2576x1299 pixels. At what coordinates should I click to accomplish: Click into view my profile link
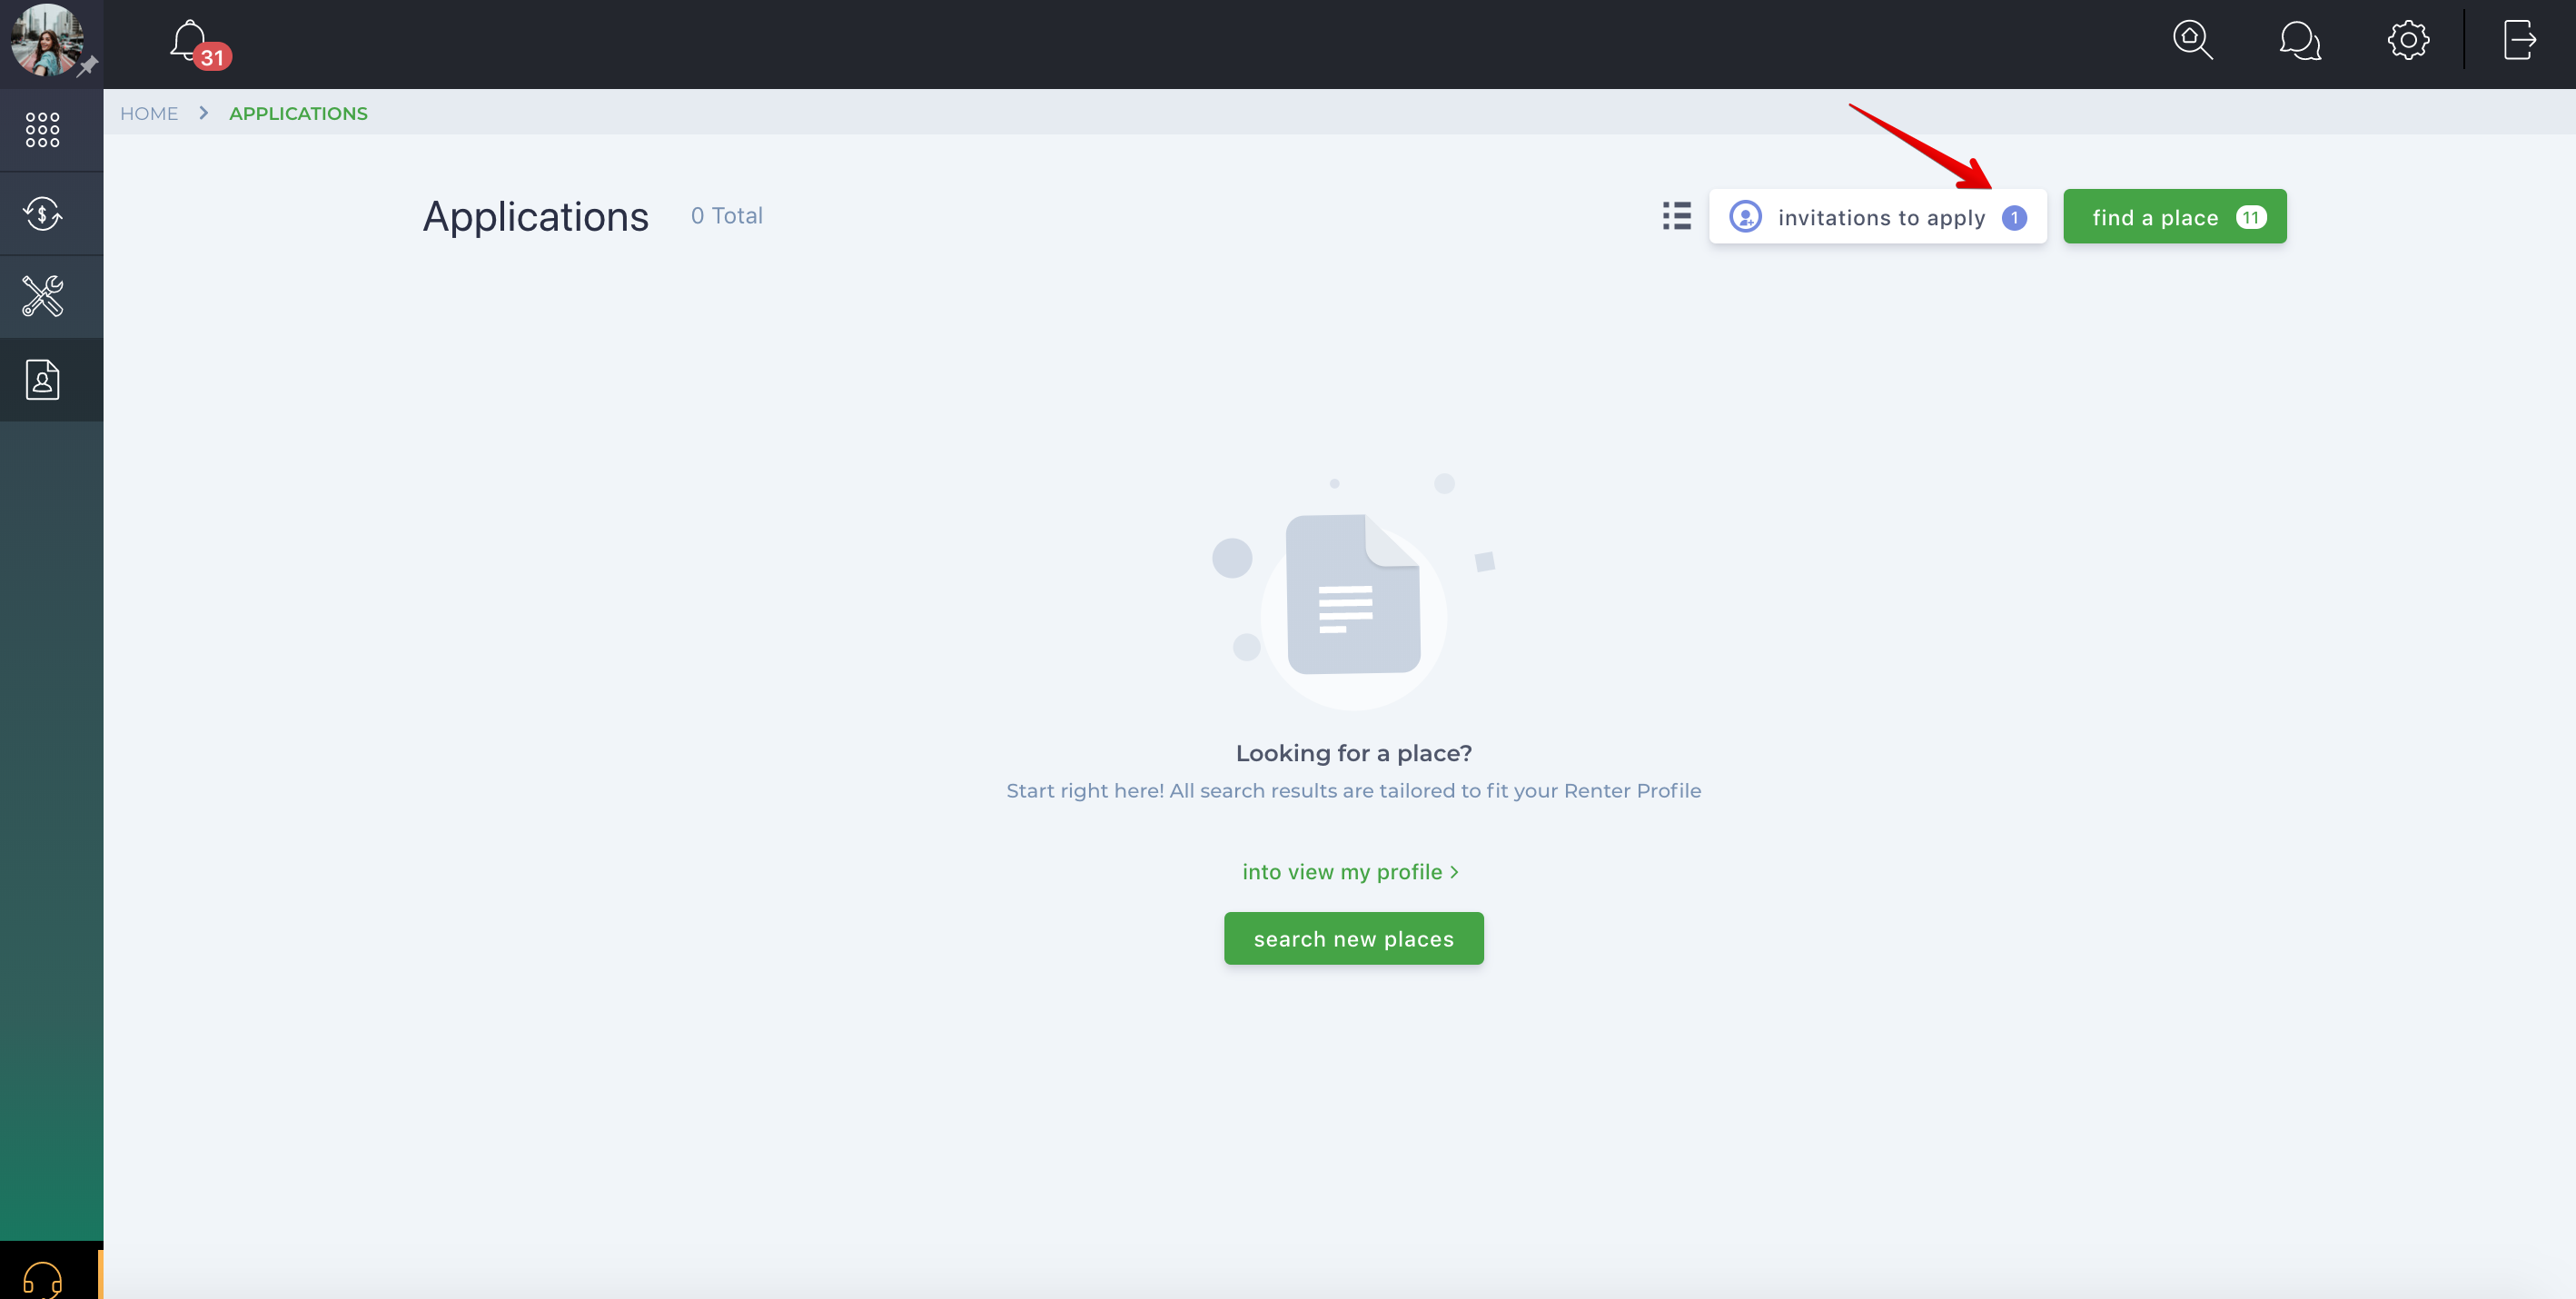[x=1351, y=872]
